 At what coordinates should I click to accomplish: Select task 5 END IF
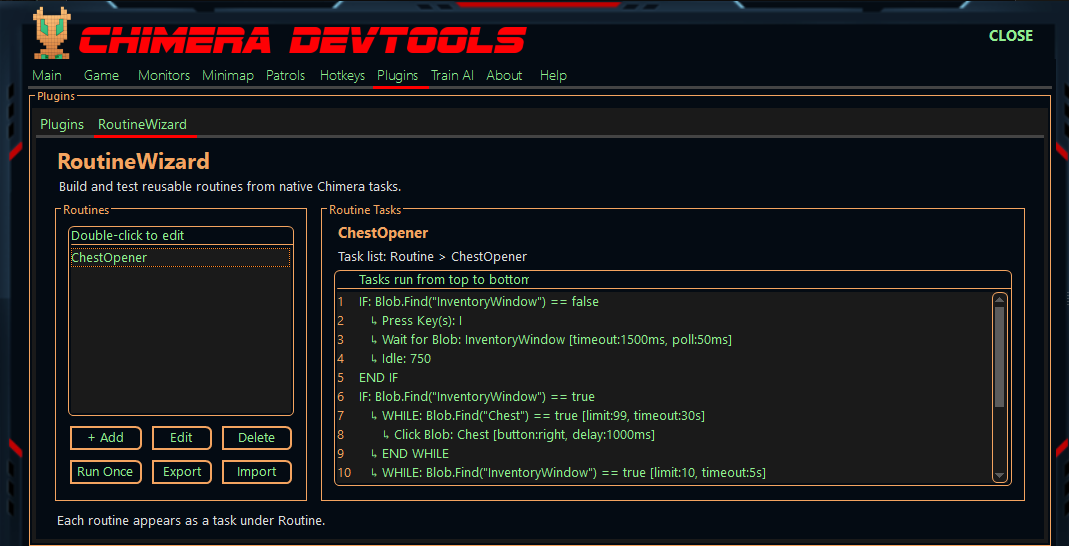[664, 378]
